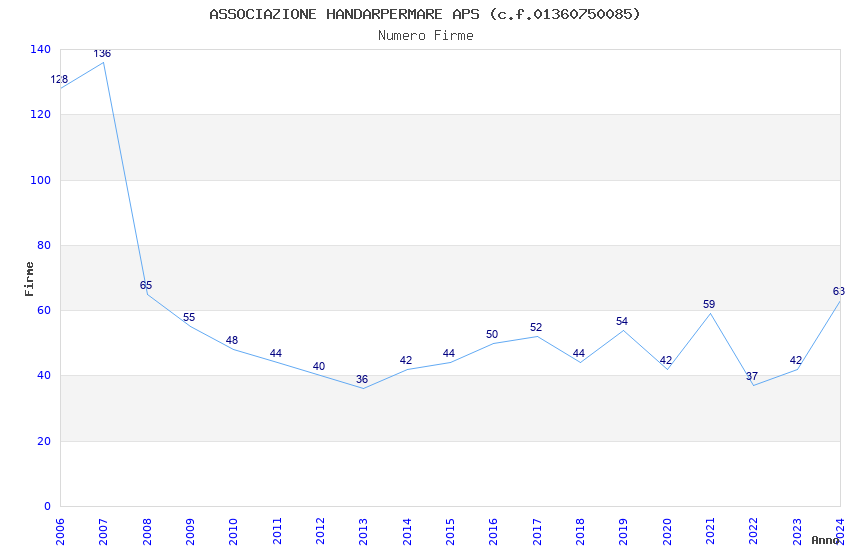Click the 2022 x-axis year tick
Image resolution: width=850 pixels, height=550 pixels.
click(754, 532)
